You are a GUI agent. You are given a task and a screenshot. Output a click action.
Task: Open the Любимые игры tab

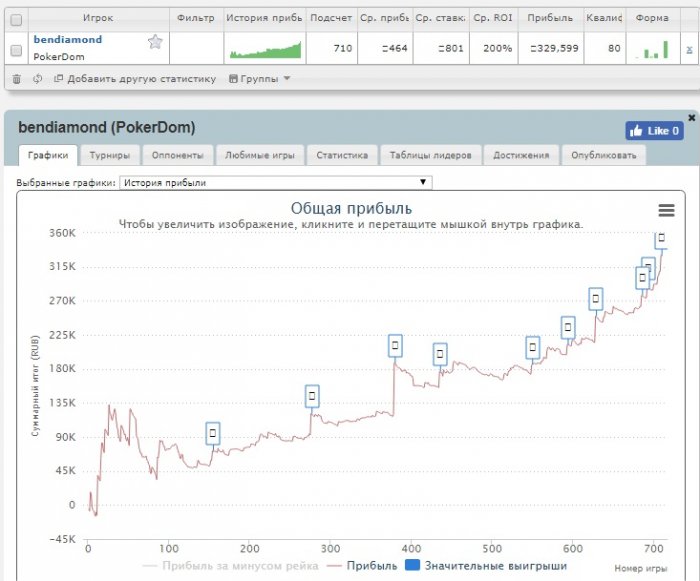(x=260, y=155)
